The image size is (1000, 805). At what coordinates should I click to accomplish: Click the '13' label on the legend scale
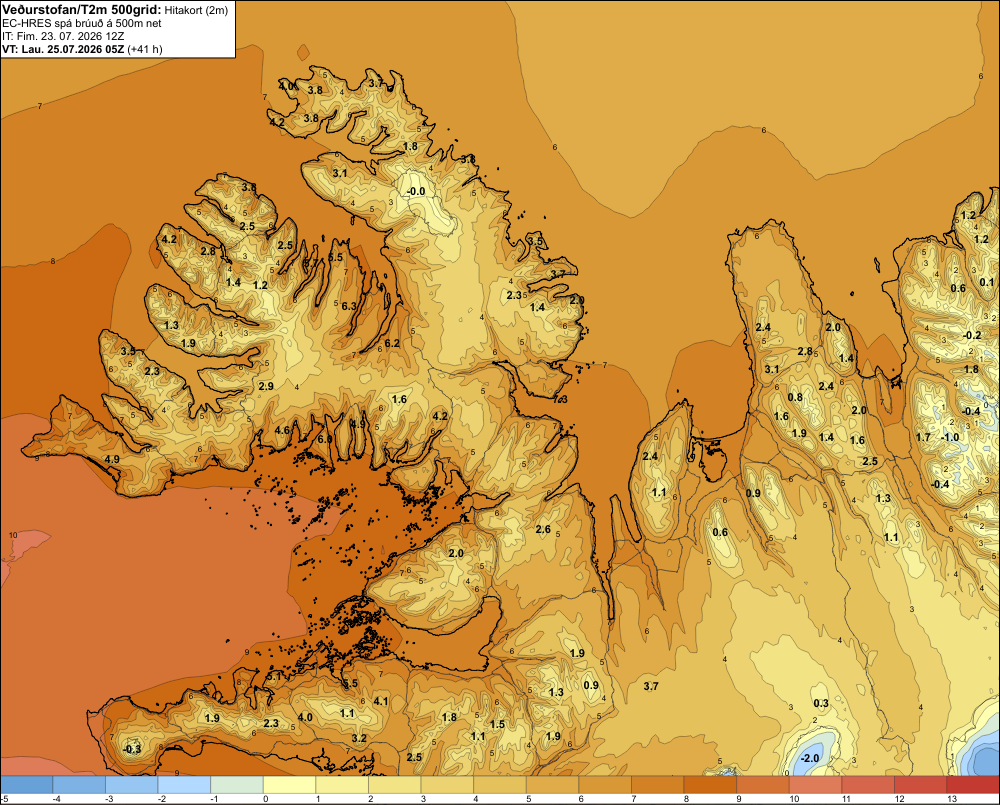(952, 799)
